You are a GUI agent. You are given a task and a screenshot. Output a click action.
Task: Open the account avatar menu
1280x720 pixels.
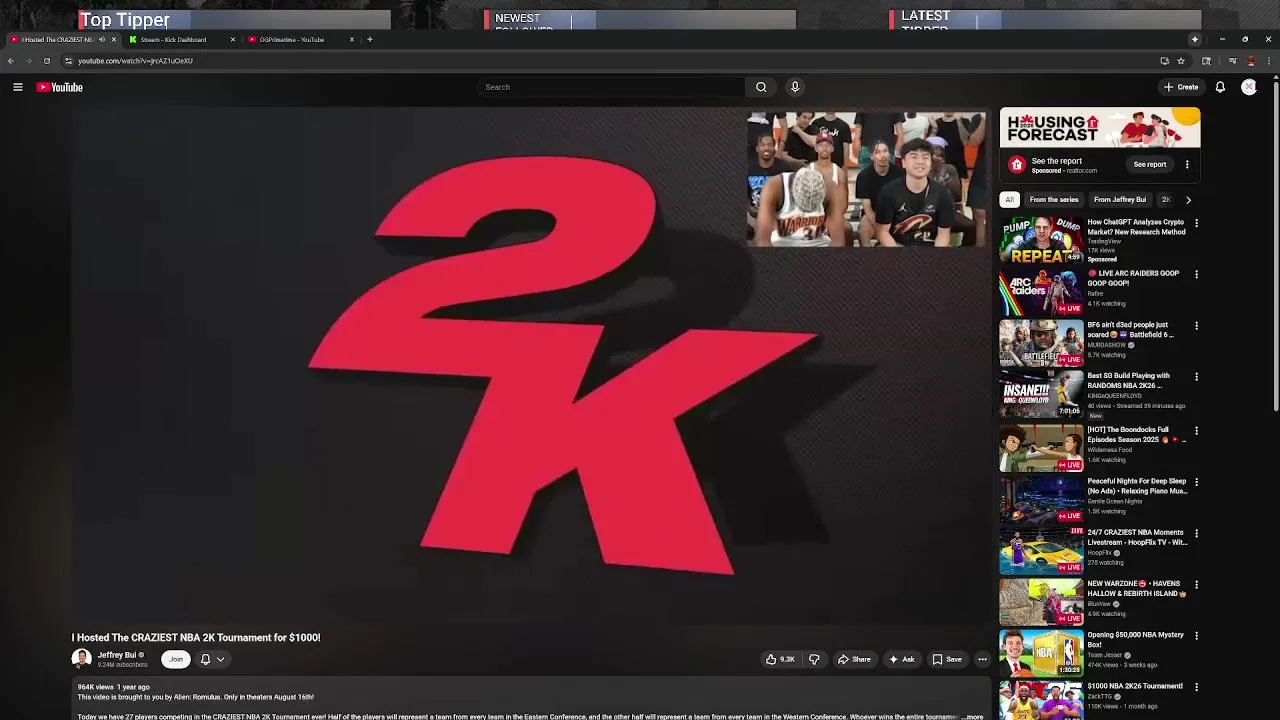coord(1249,87)
